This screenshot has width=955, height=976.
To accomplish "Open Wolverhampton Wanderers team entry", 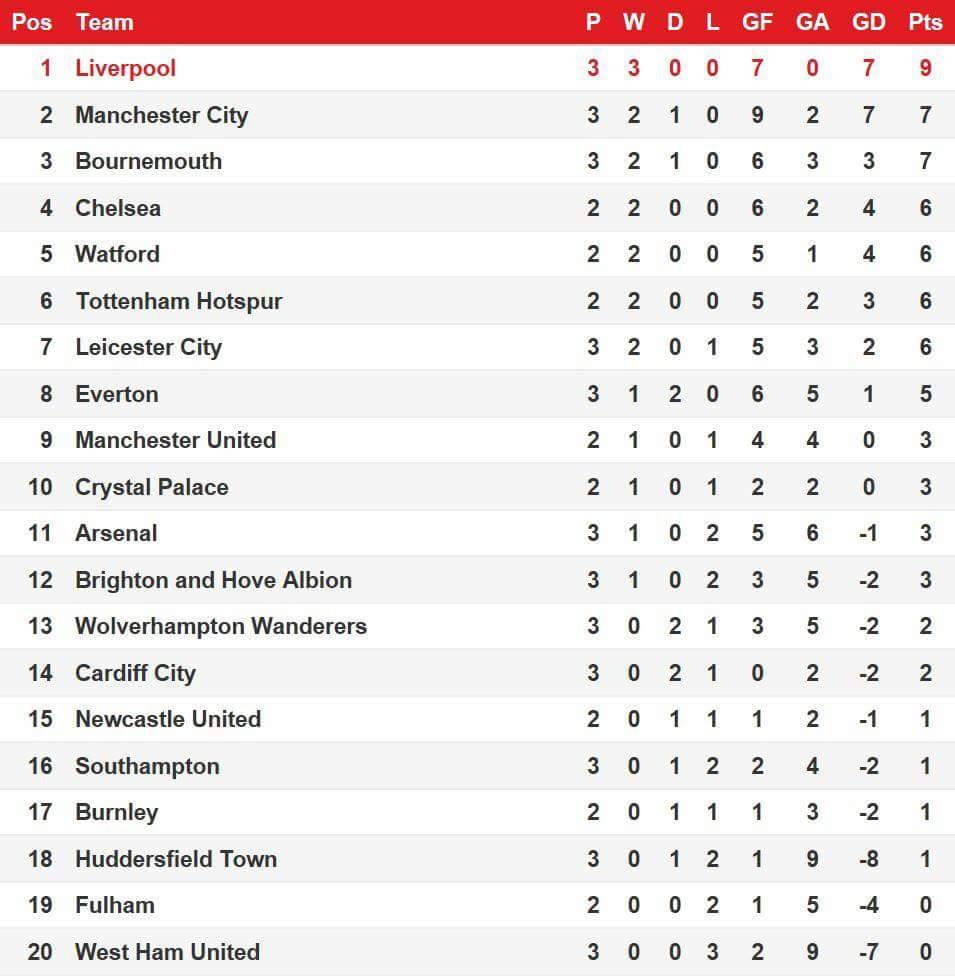I will click(x=220, y=626).
